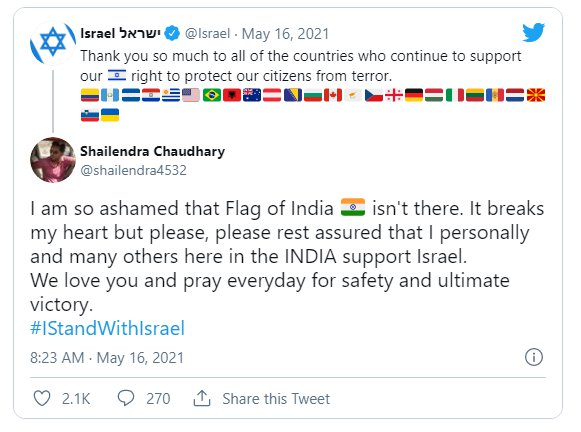The height and width of the screenshot is (432, 581).
Task: Open Shailendra Chaudhary's profile photo
Action: (53, 160)
